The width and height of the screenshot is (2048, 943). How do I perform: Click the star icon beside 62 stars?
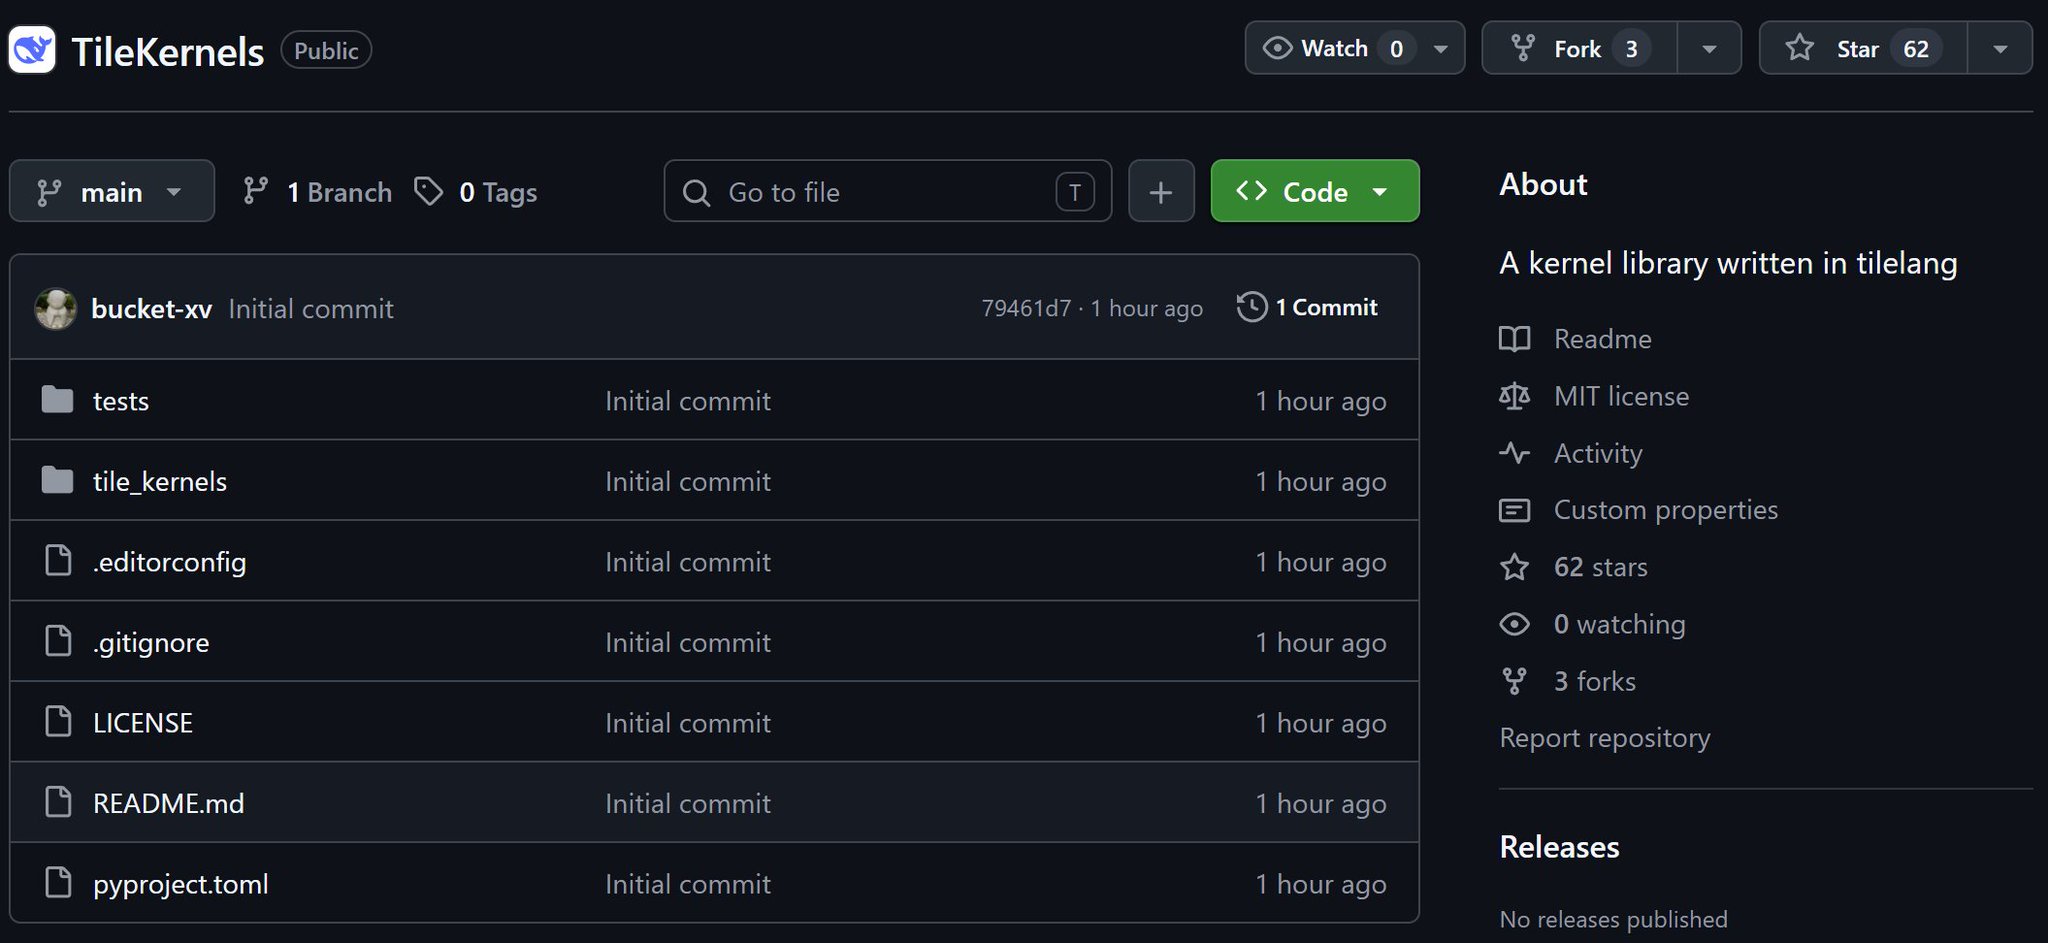coord(1514,567)
